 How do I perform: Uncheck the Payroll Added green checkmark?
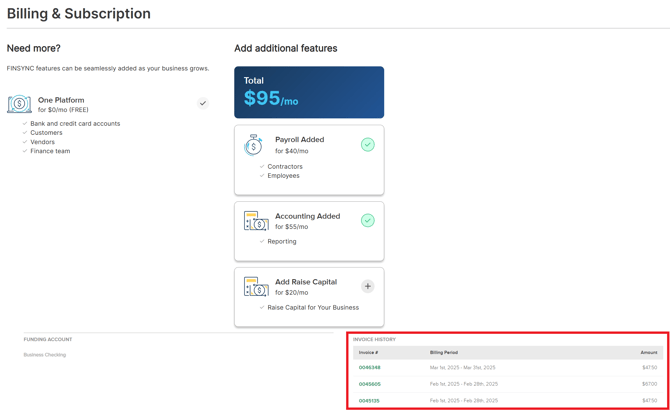[367, 145]
